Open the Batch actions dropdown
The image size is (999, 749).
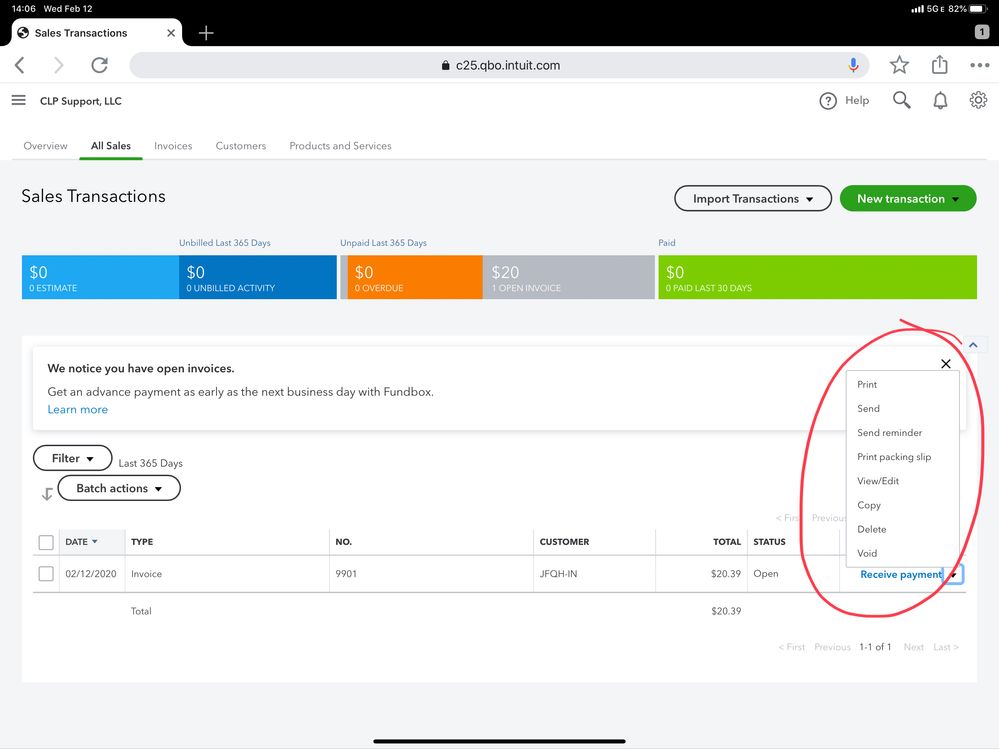pyautogui.click(x=119, y=489)
